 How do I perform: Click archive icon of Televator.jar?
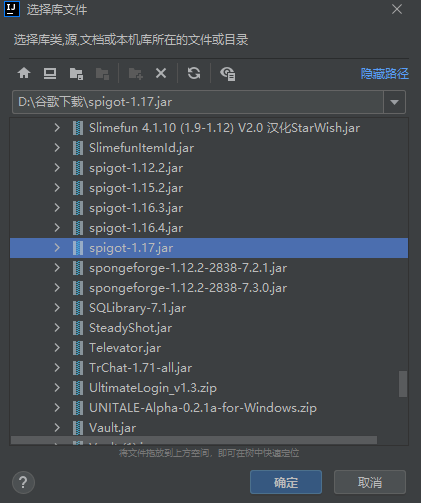click(x=78, y=348)
